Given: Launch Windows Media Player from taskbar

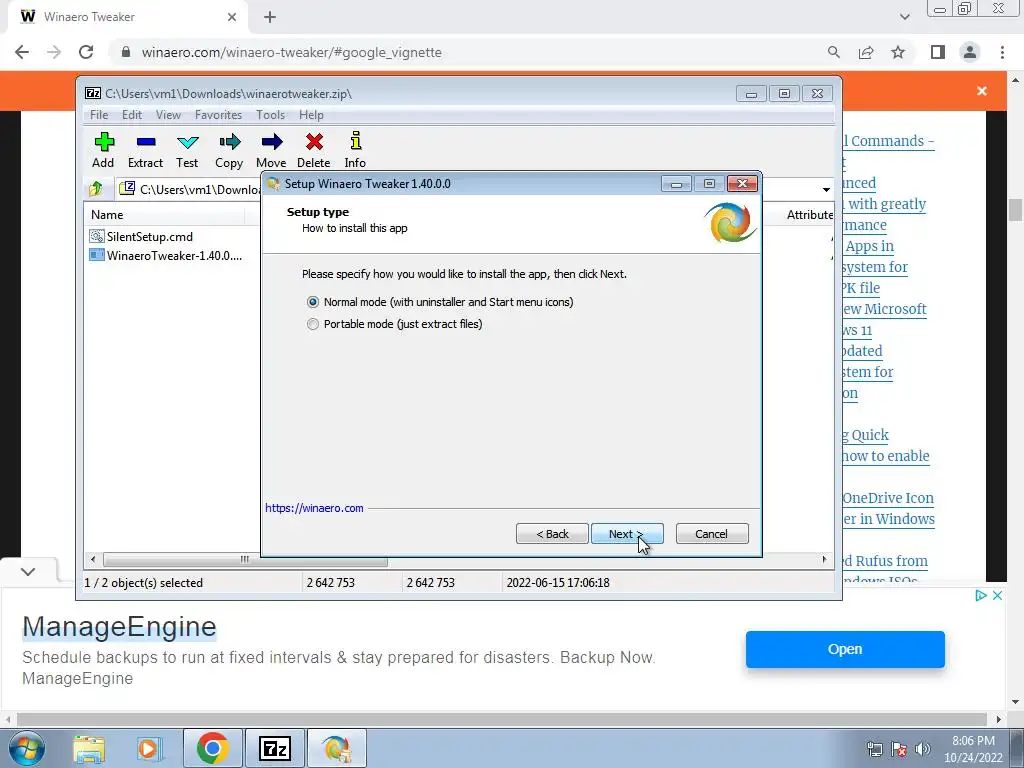Looking at the screenshot, I should tap(149, 748).
